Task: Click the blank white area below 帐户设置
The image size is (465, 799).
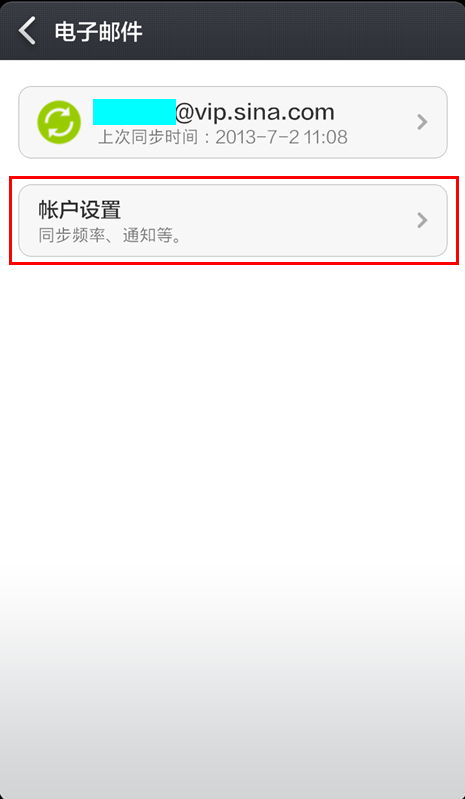Action: pyautogui.click(x=232, y=433)
